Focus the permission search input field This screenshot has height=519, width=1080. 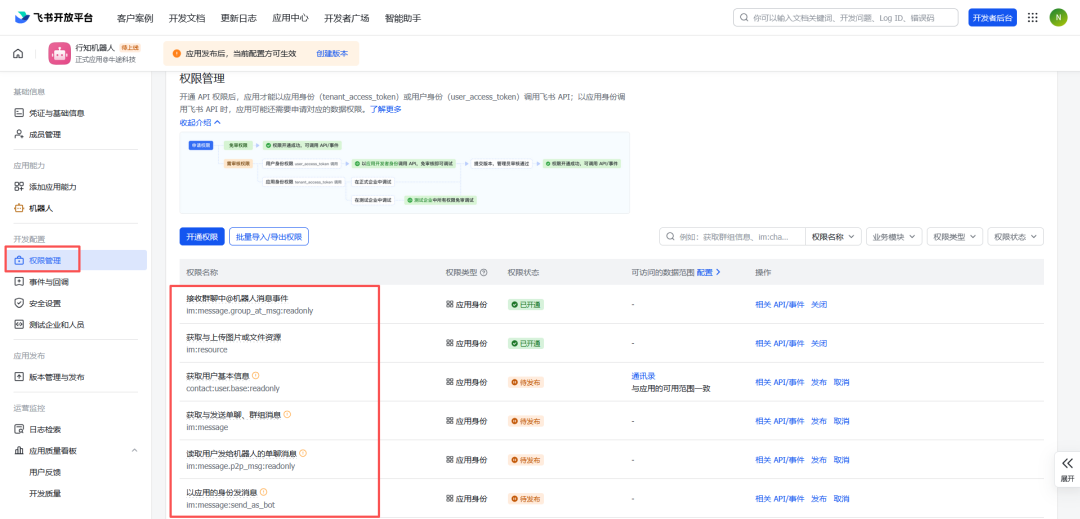[x=733, y=236]
